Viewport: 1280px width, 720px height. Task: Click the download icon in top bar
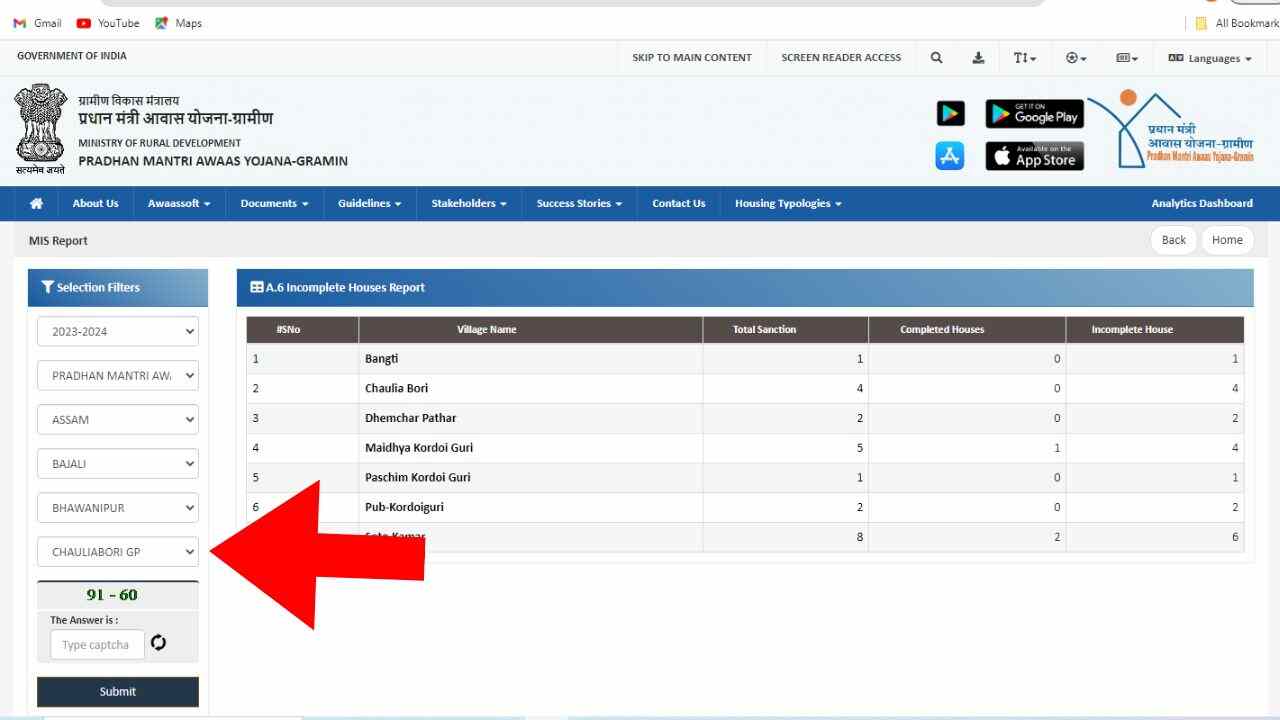[978, 58]
